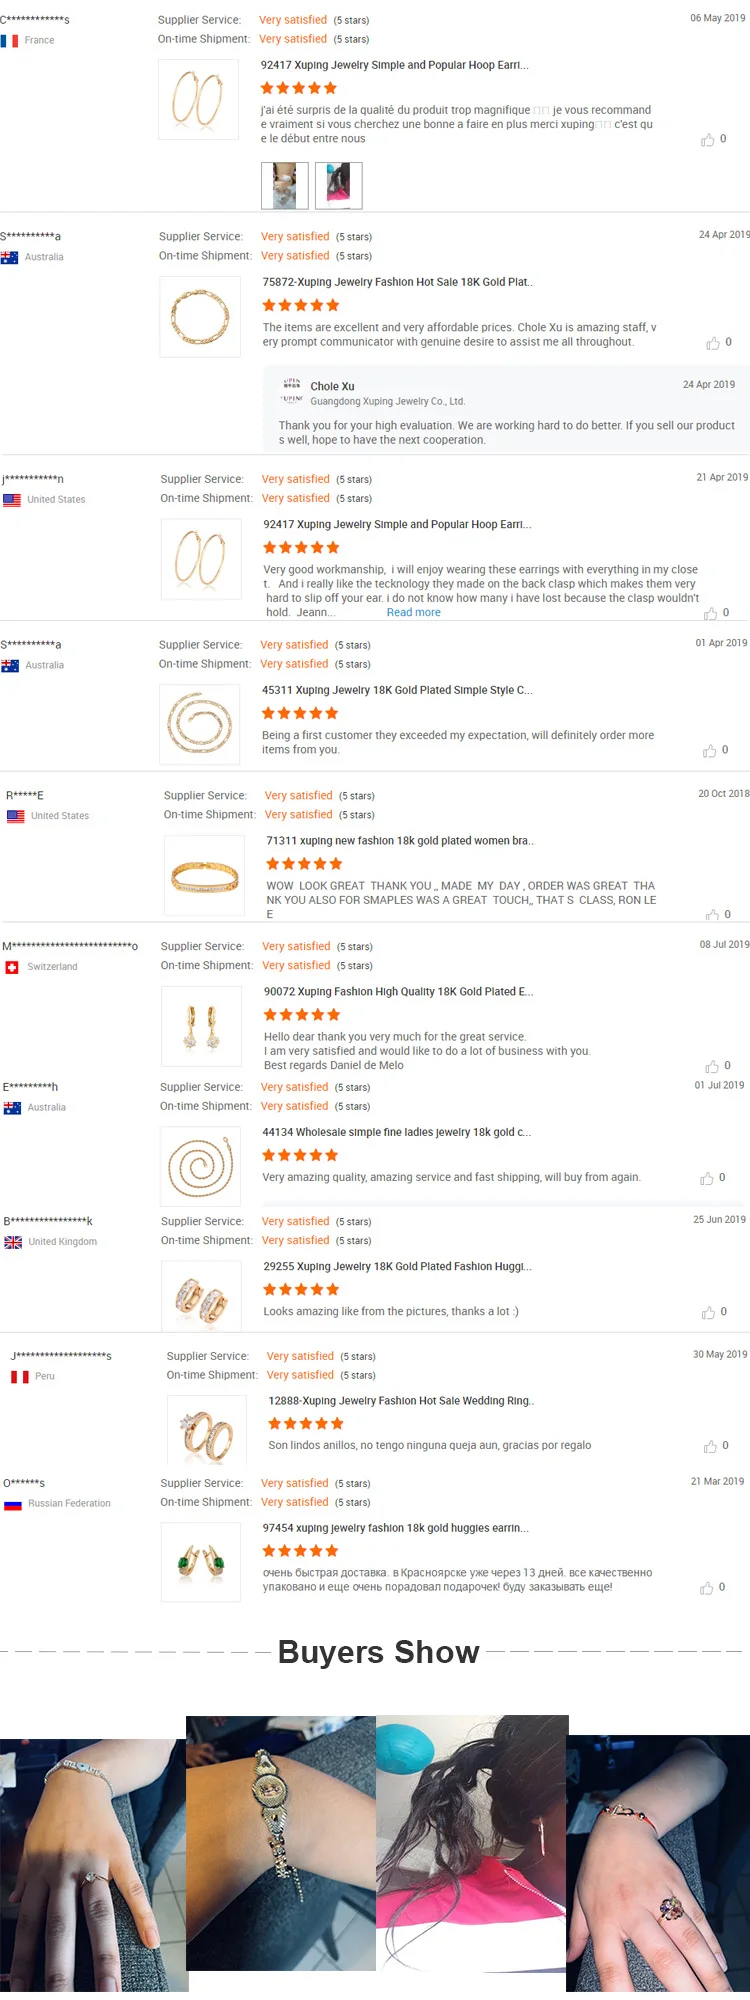Viewport: 750px width, 2000px height.
Task: Like the Switzerland buyer's review
Action: pos(712,1067)
